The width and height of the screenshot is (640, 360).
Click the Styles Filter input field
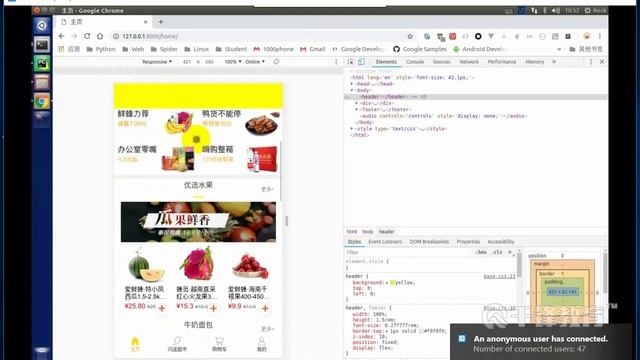408,252
